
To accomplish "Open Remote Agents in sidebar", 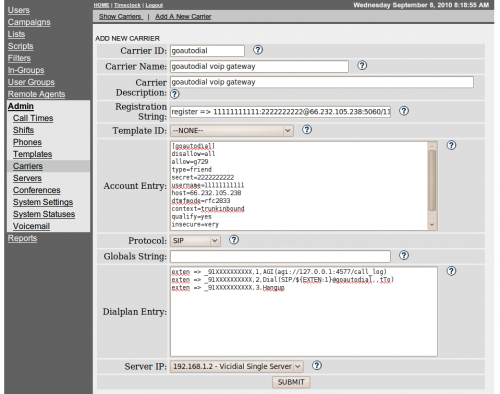I will coord(36,94).
